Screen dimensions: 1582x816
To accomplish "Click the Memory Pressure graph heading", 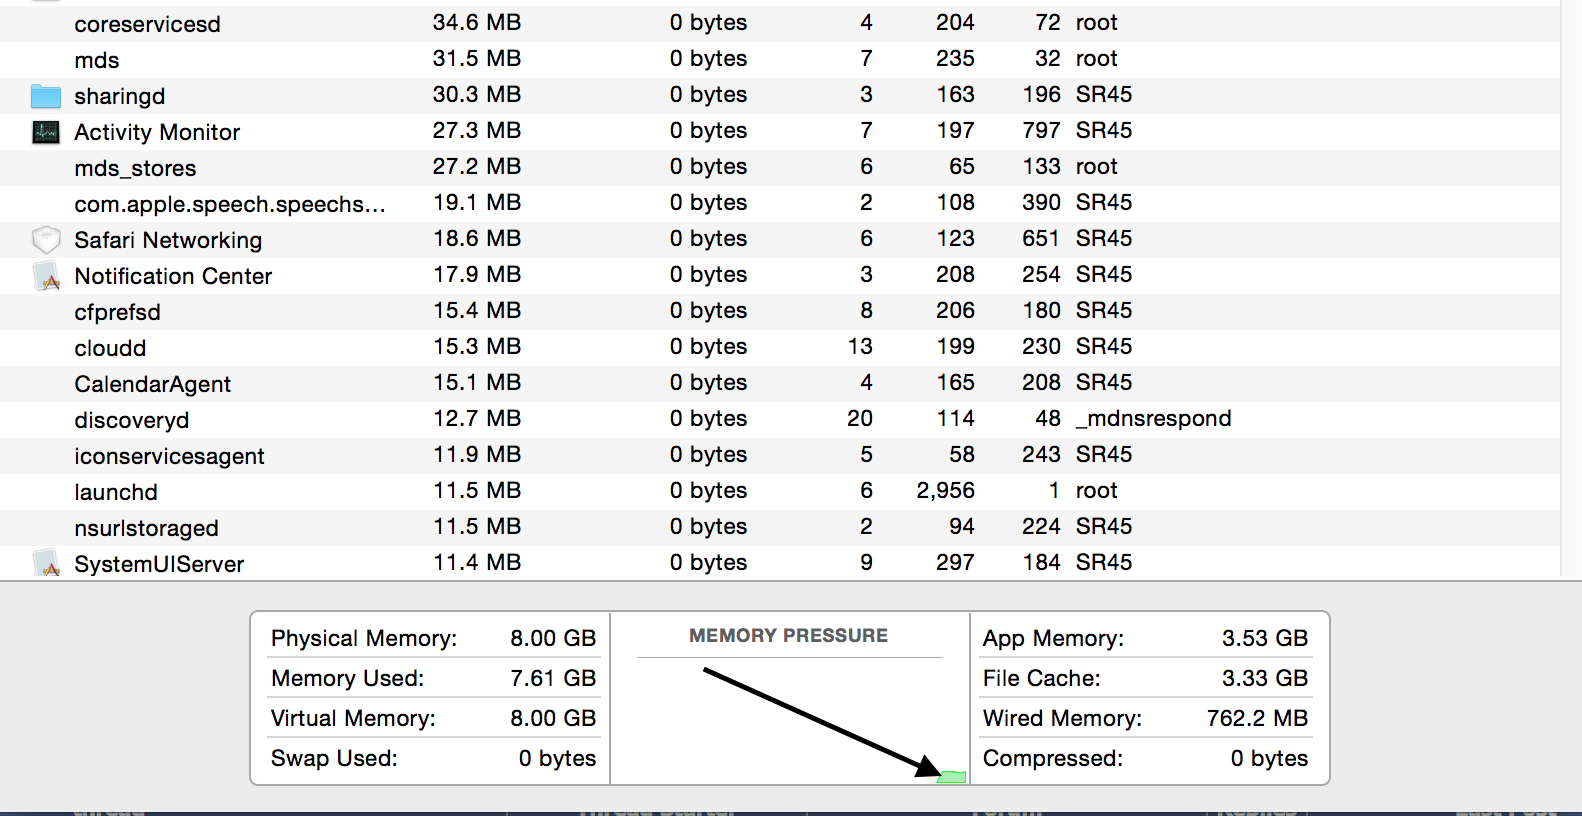I will (x=788, y=636).
